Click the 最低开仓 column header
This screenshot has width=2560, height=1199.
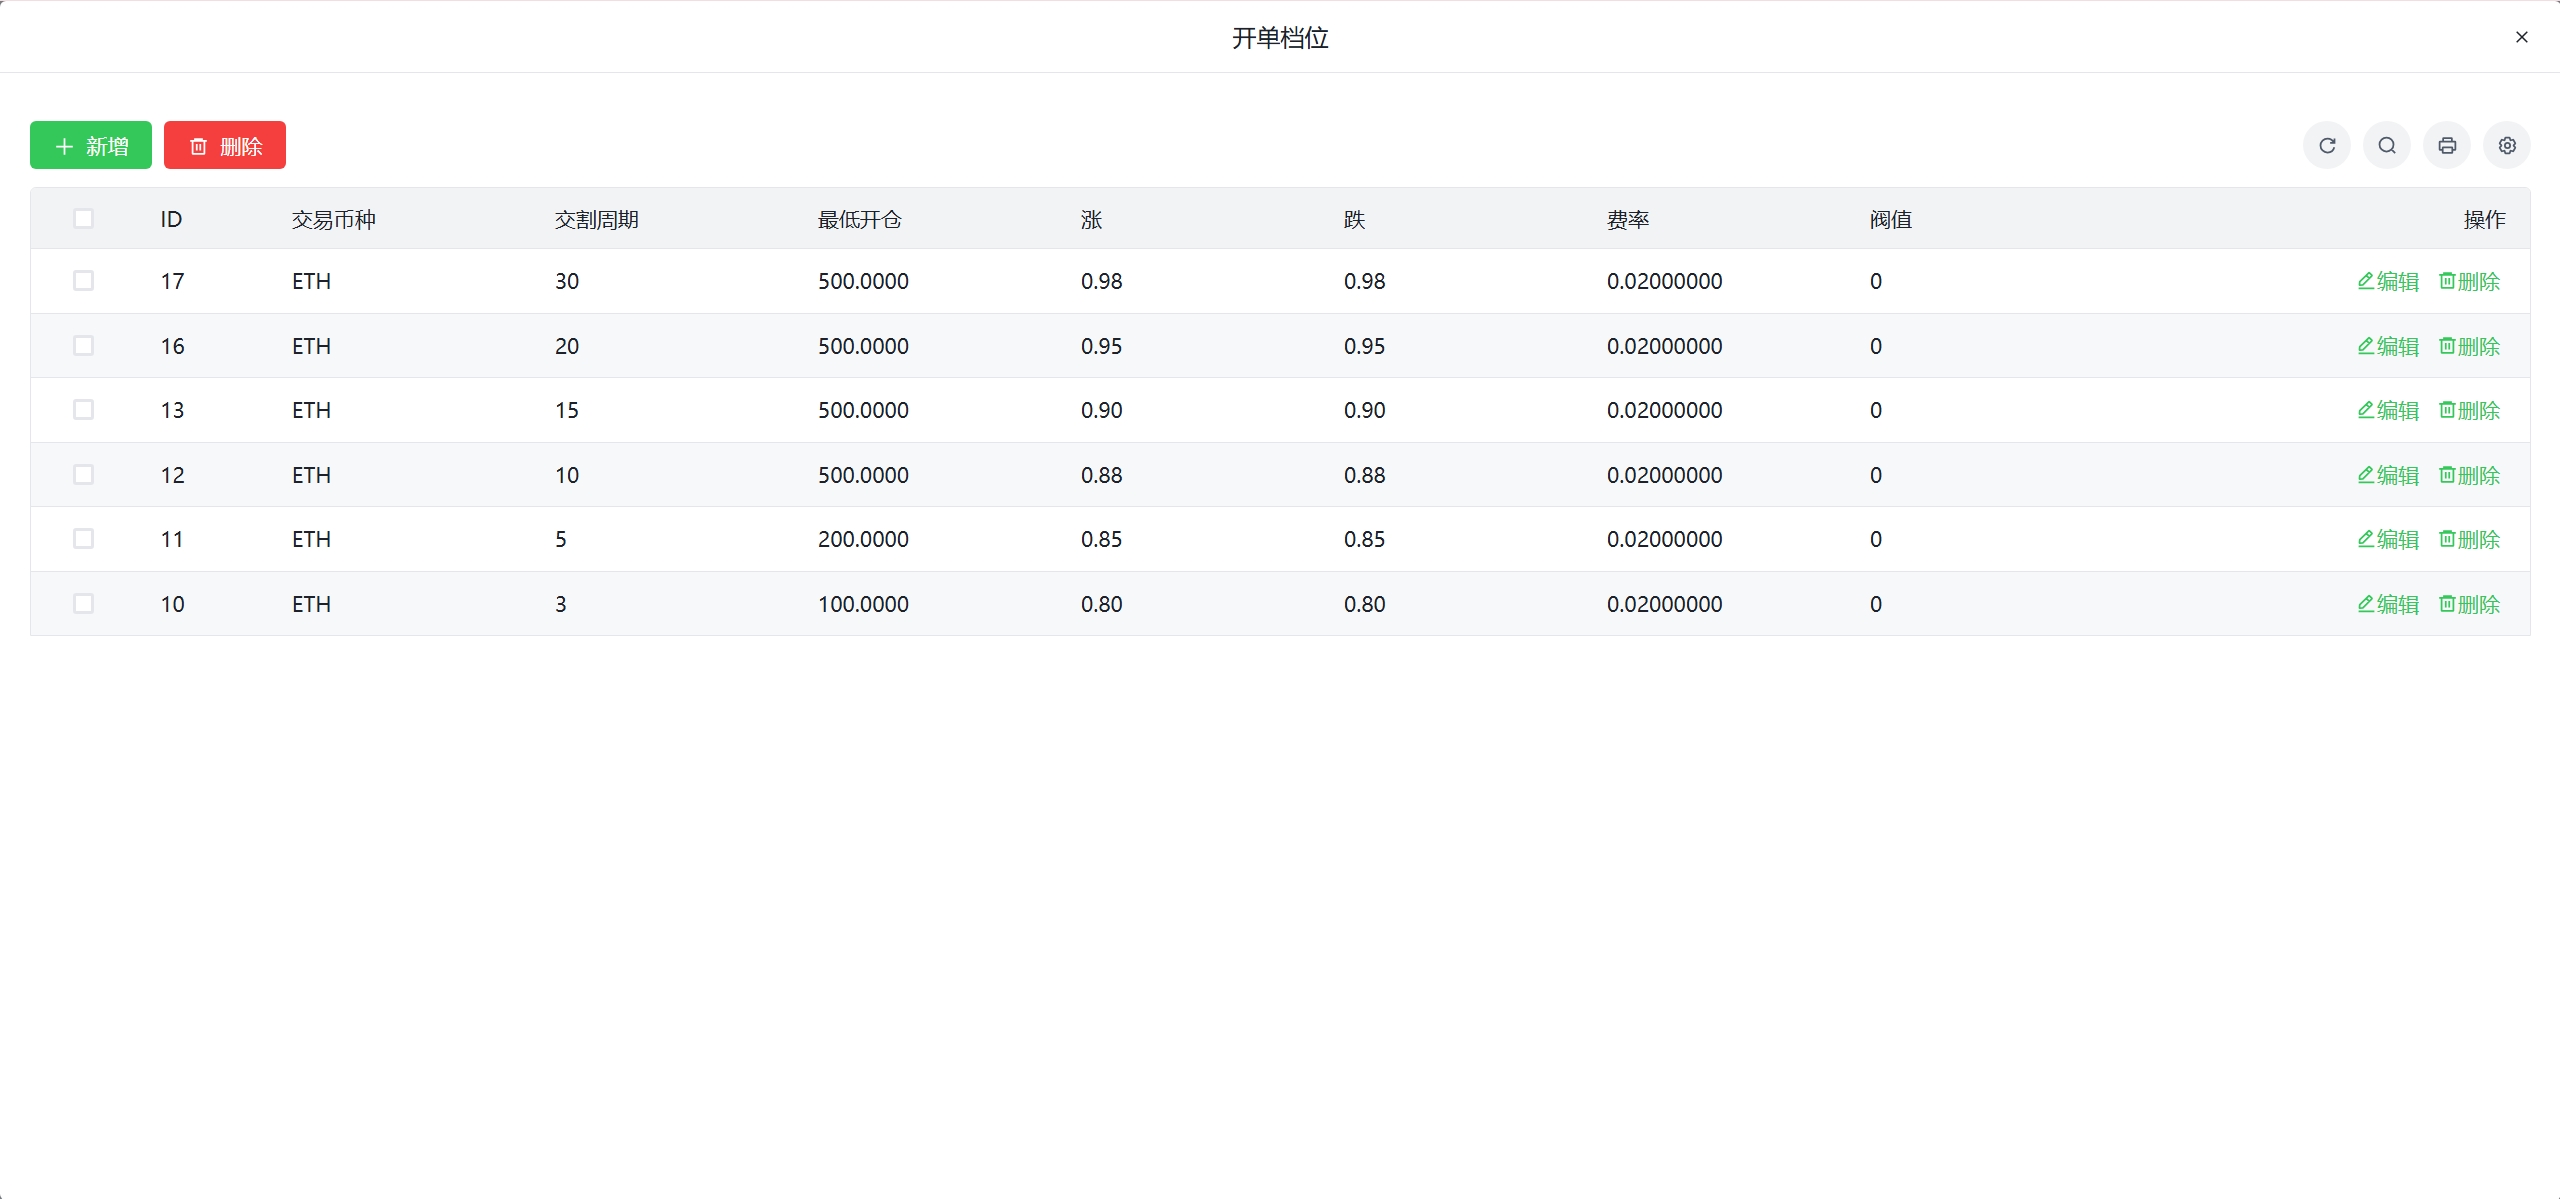click(859, 220)
